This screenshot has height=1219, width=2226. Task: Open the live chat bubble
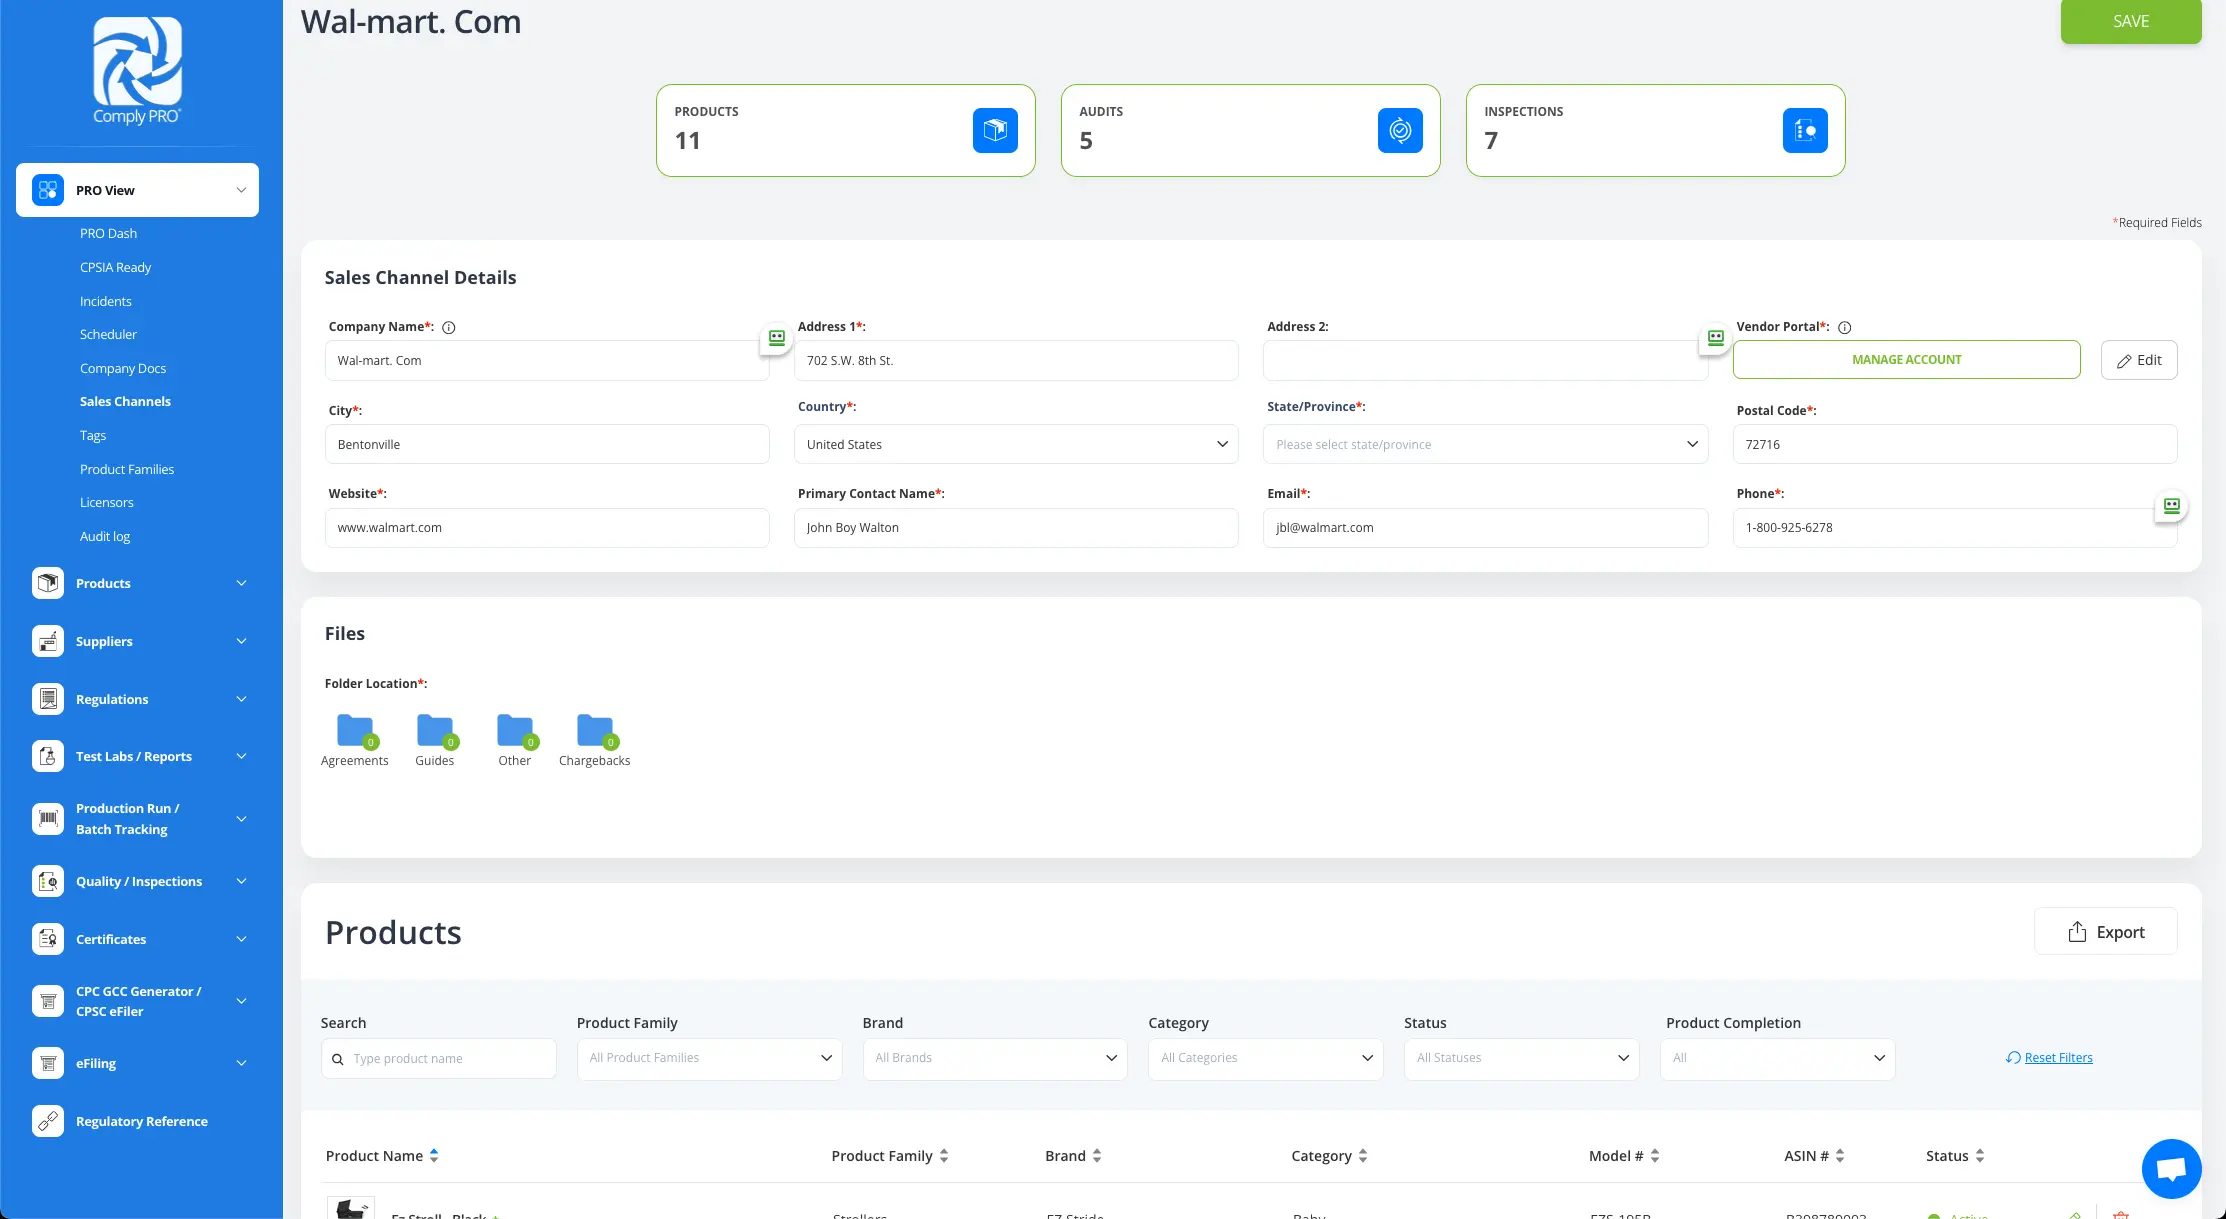click(2171, 1168)
